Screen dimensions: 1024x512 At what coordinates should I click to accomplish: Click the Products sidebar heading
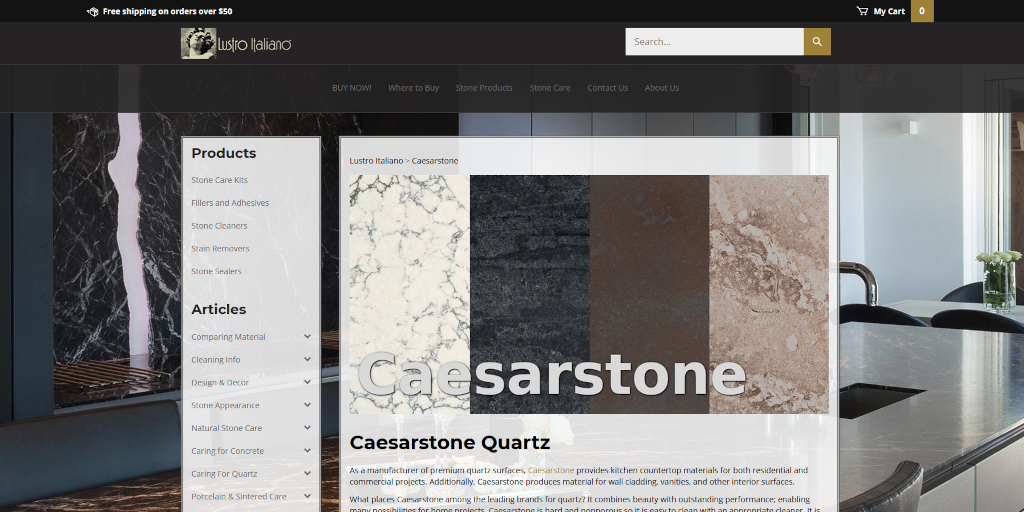tap(223, 153)
